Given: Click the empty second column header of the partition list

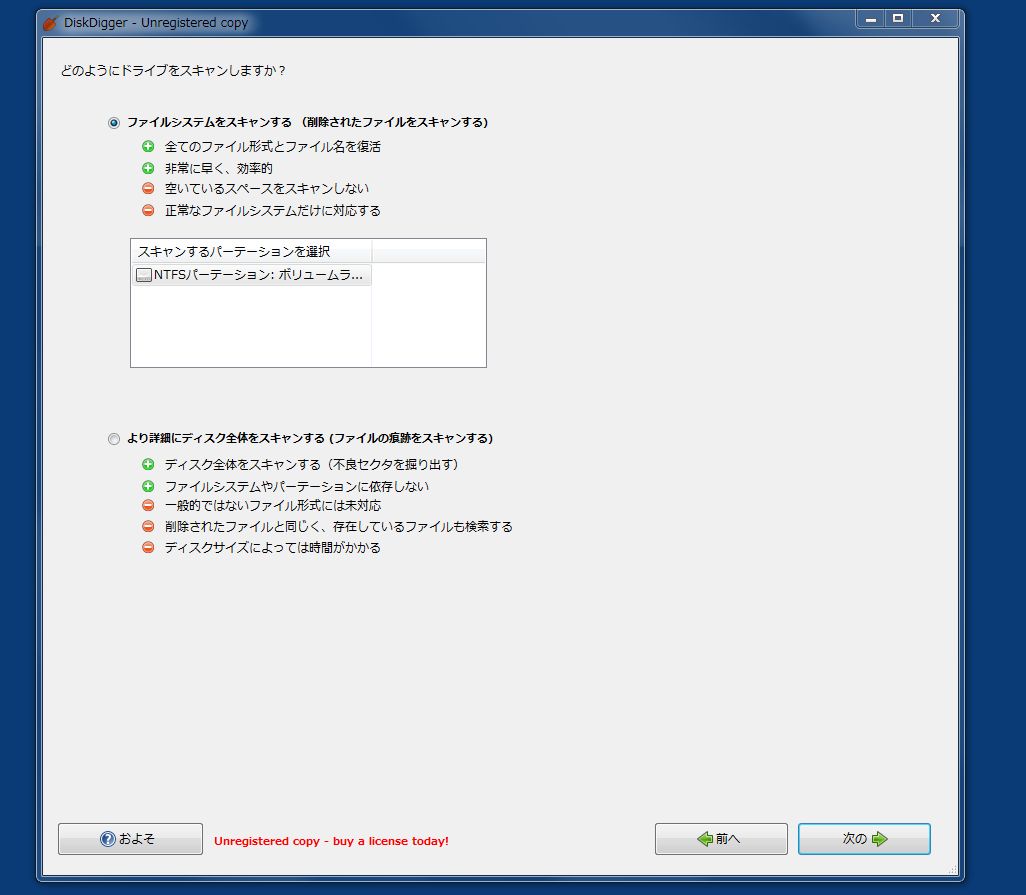Looking at the screenshot, I should coord(429,251).
